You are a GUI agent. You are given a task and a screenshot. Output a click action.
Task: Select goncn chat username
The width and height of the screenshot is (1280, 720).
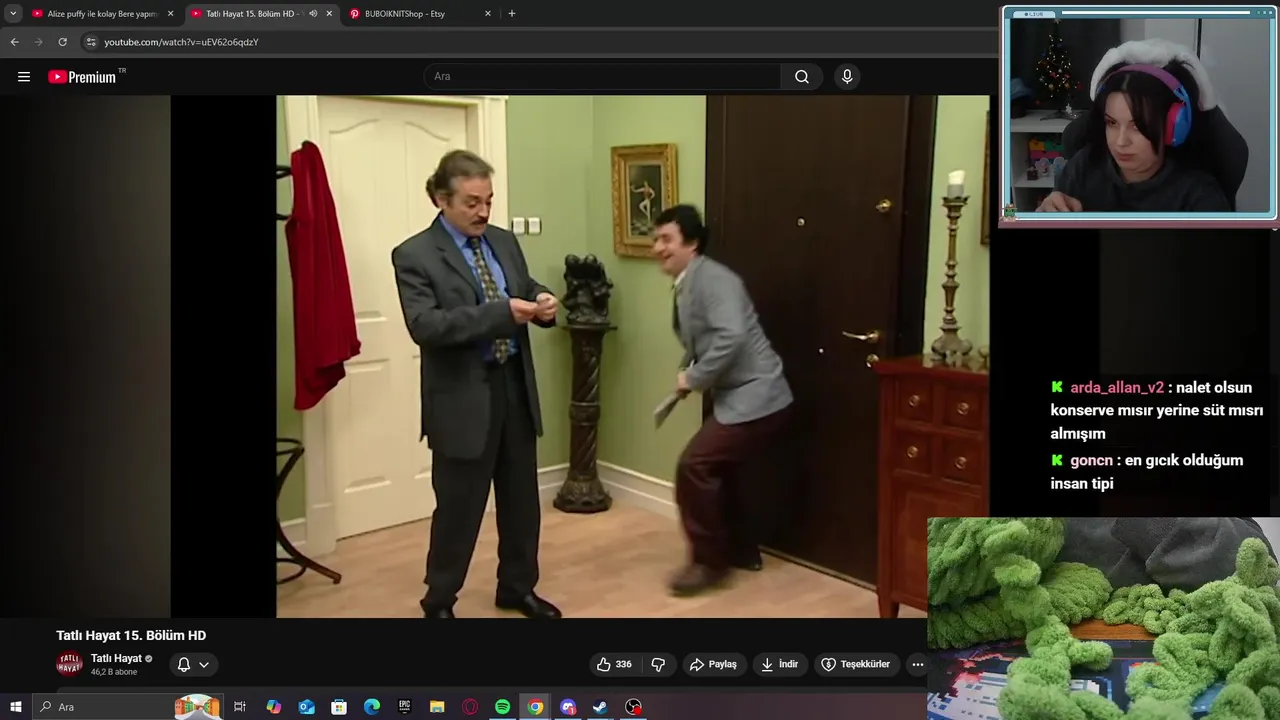(1091, 461)
